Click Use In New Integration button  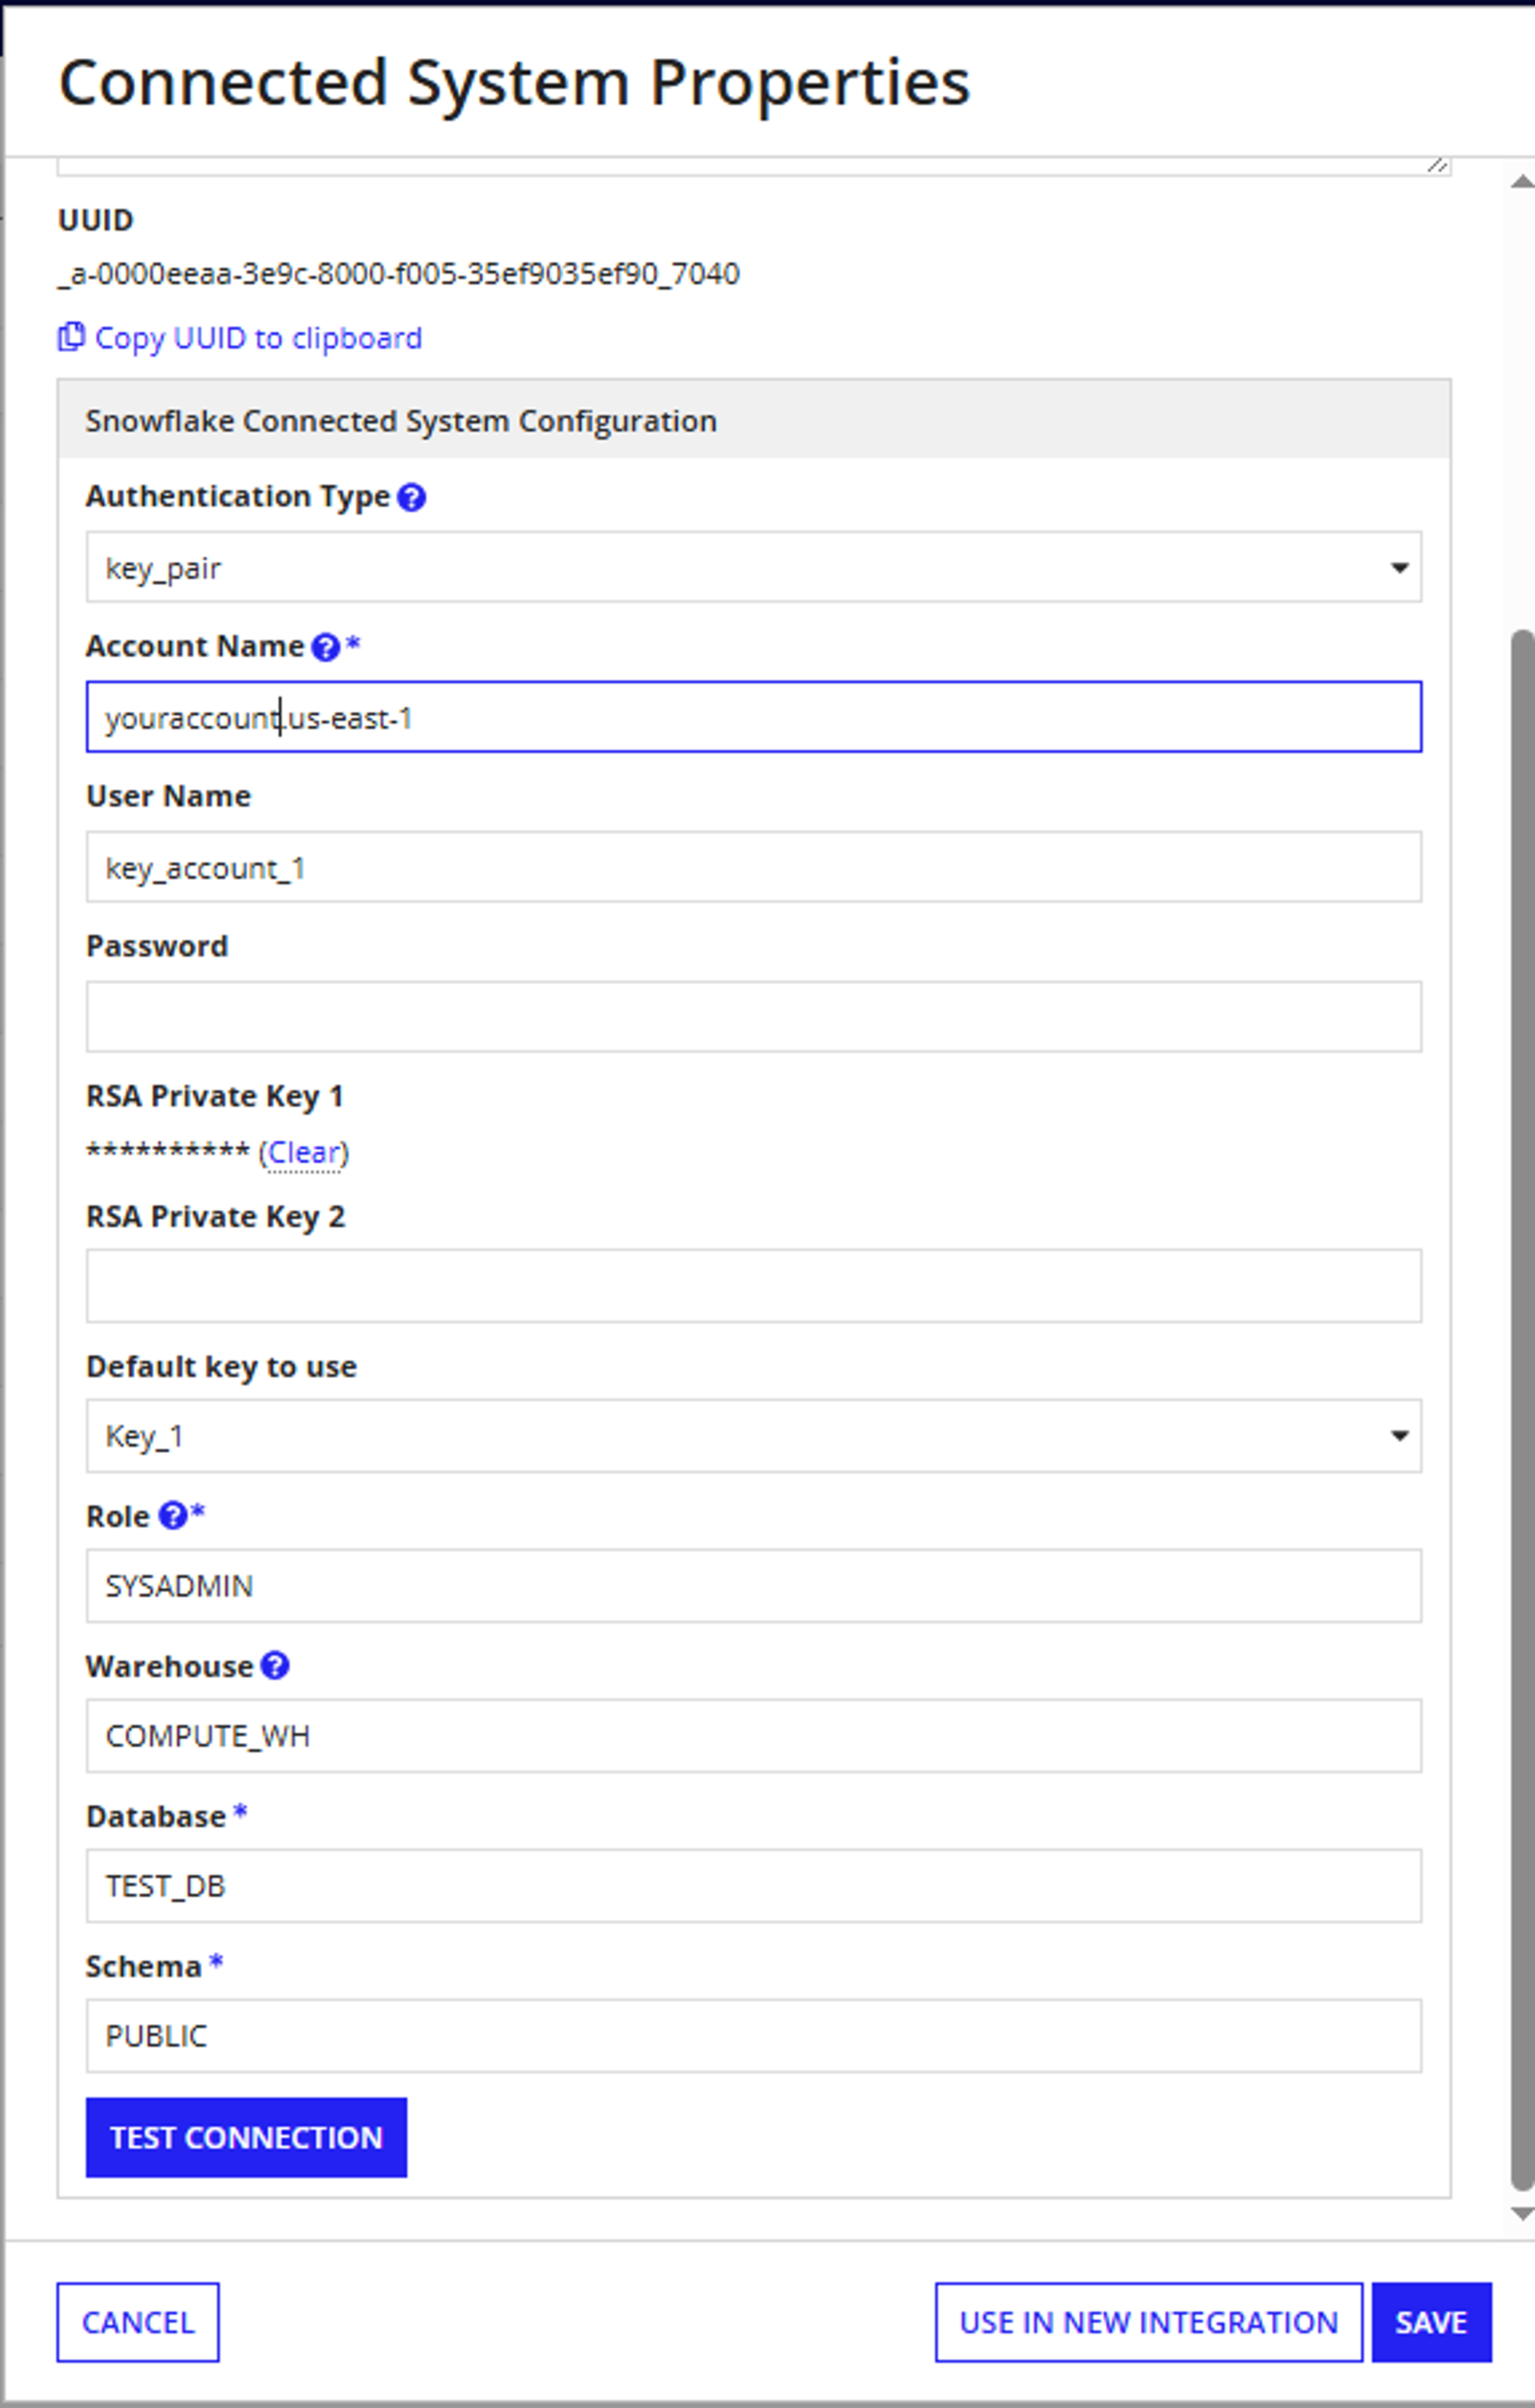(1148, 2323)
